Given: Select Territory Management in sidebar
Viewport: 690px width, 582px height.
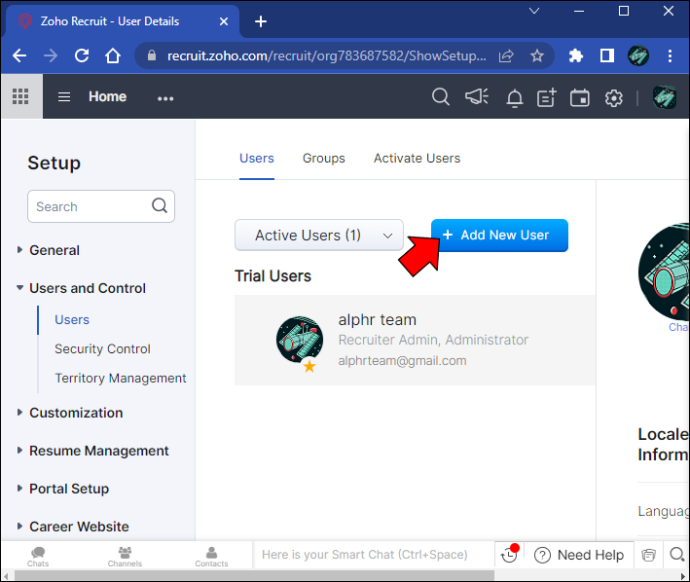Looking at the screenshot, I should (120, 378).
